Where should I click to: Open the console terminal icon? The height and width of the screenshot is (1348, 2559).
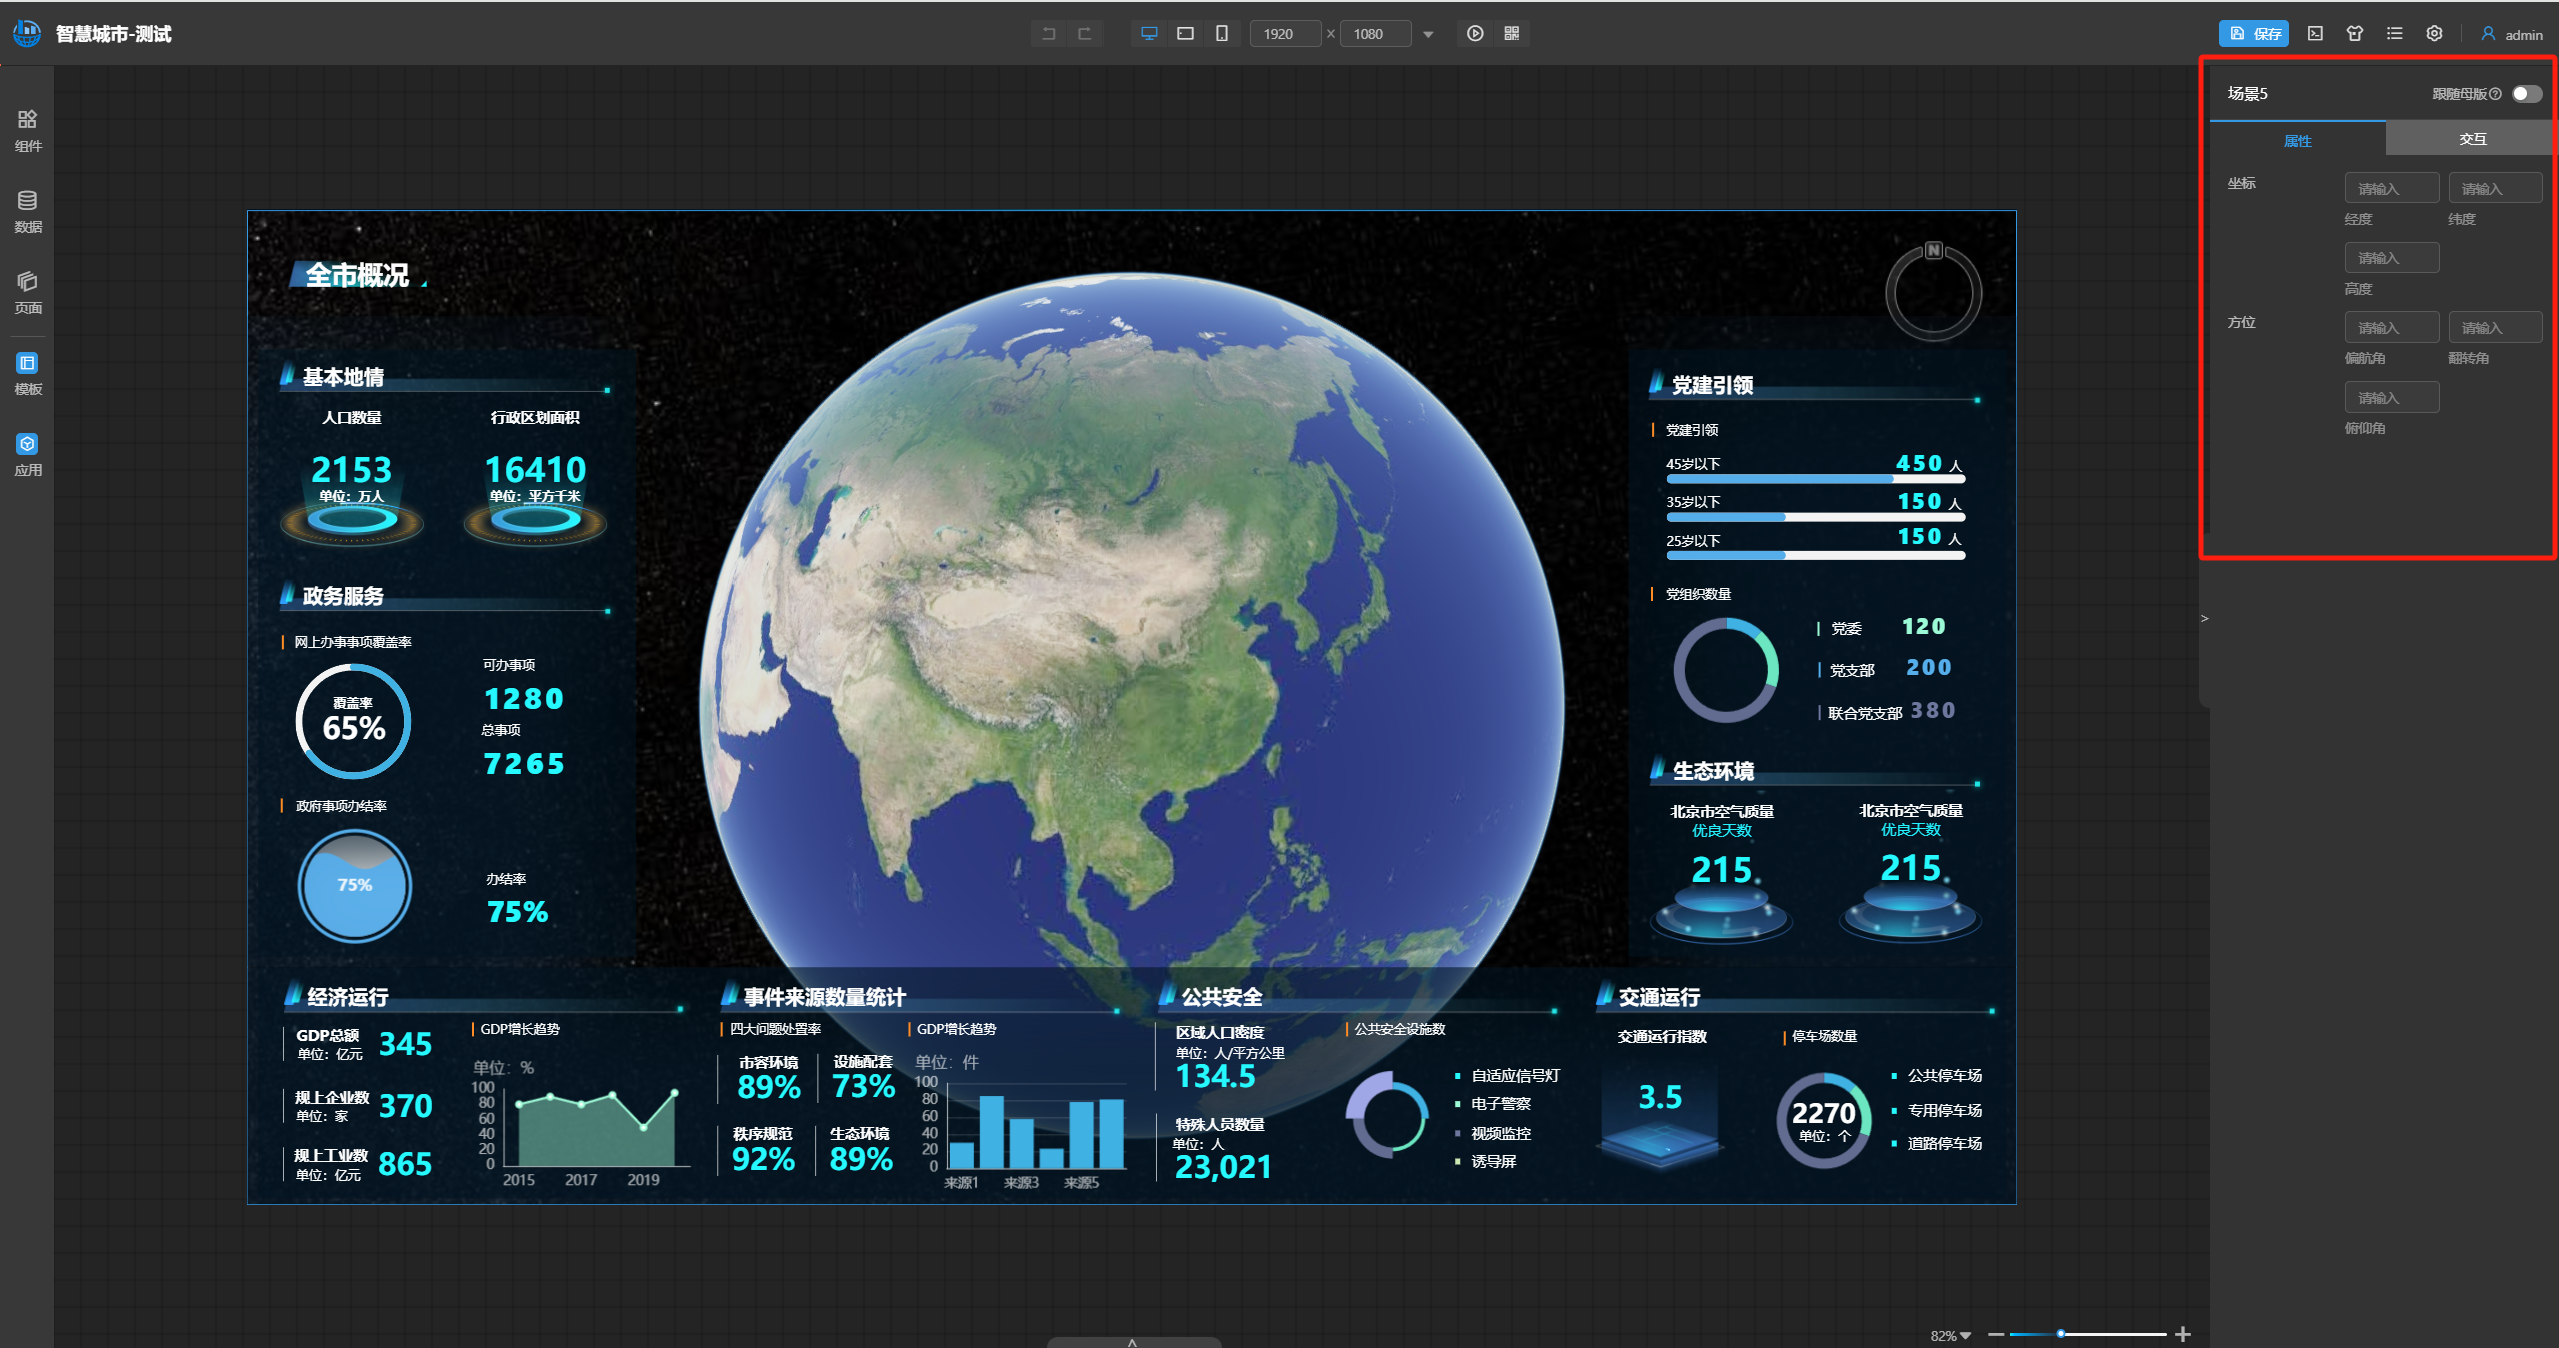click(2315, 34)
